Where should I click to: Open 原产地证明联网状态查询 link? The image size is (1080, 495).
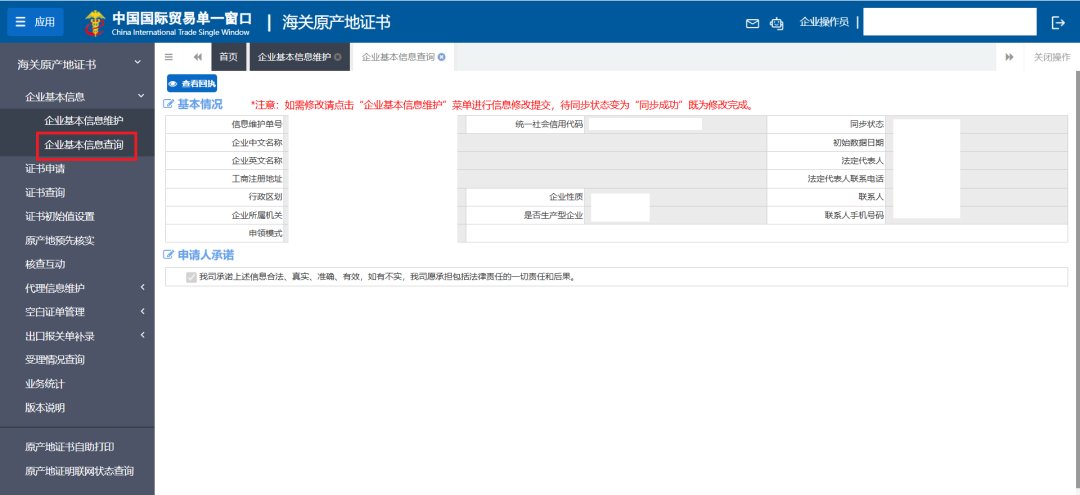coord(79,472)
